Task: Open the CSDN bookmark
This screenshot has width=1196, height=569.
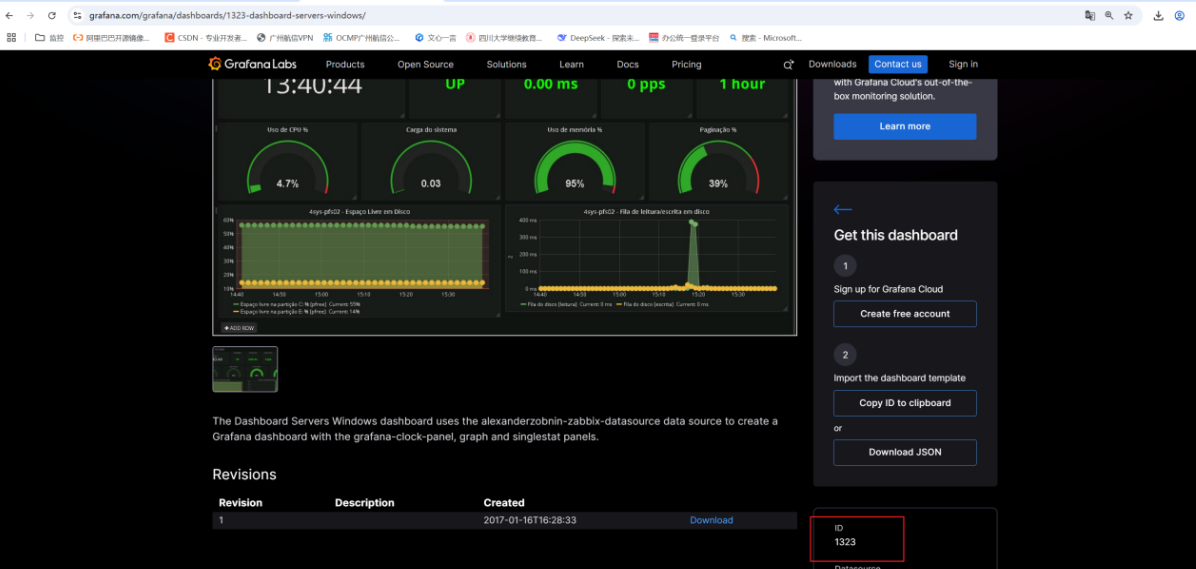Action: [206, 37]
